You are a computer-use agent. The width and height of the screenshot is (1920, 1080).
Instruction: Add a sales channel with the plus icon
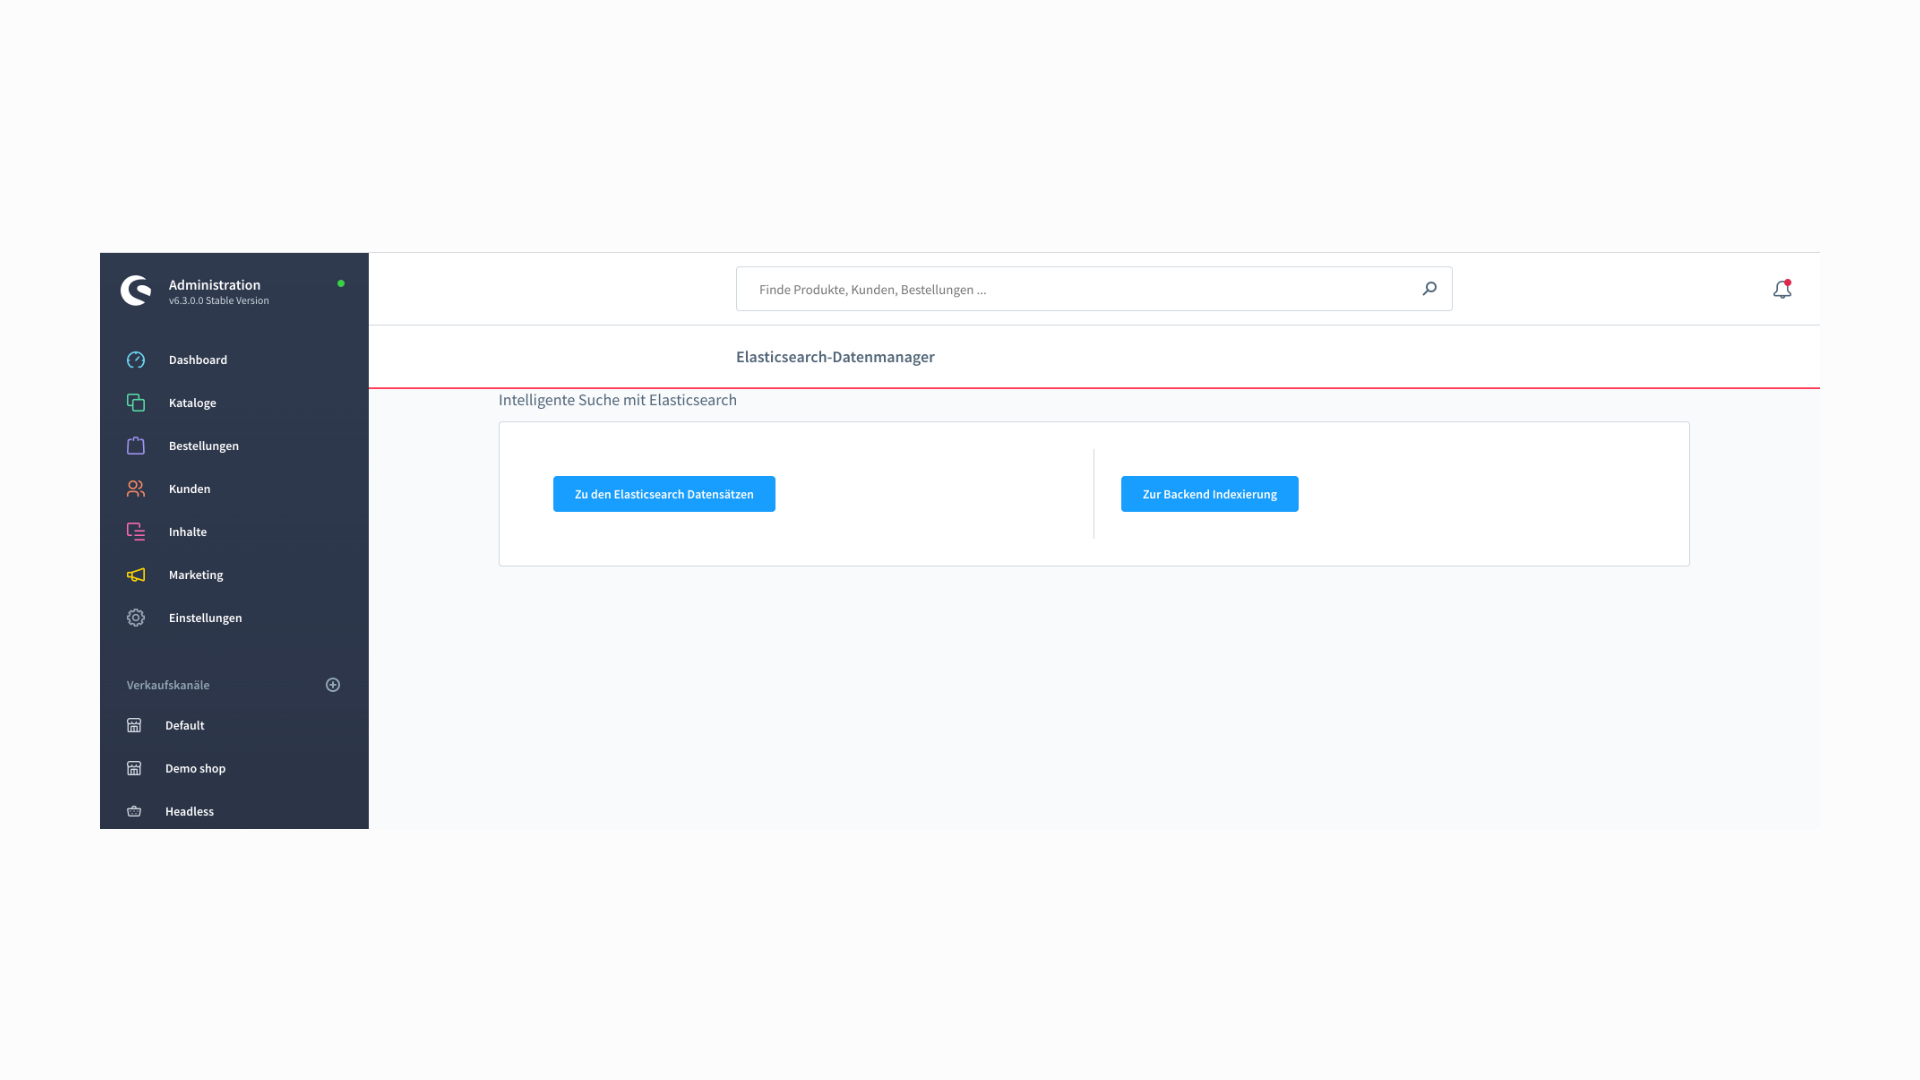[x=333, y=685]
